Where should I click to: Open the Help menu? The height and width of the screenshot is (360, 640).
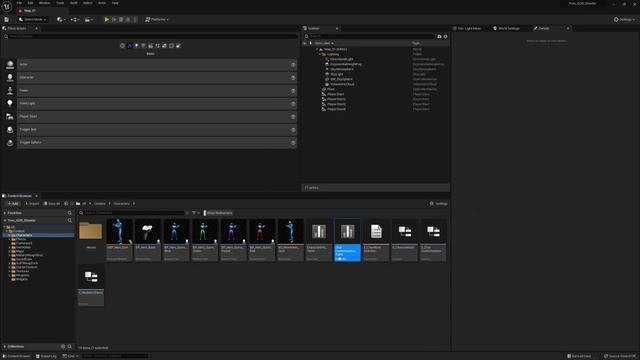(x=115, y=3)
